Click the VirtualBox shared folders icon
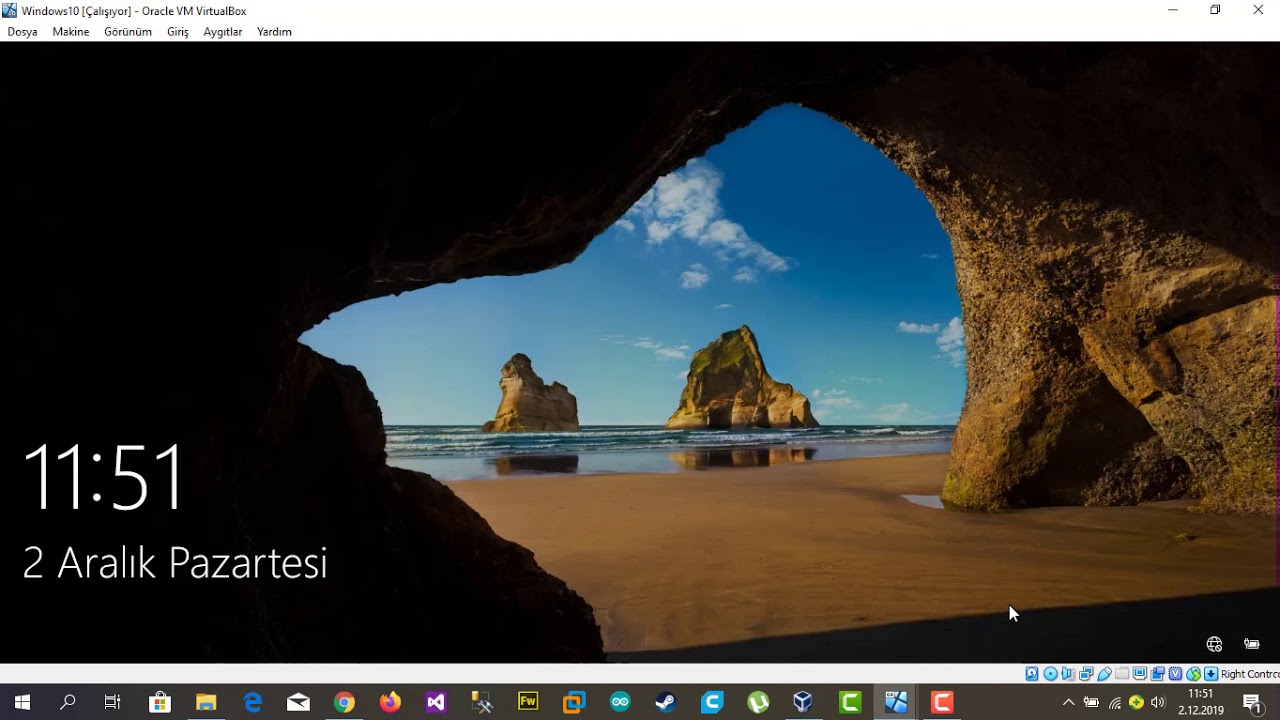1280x720 pixels. pos(1122,674)
